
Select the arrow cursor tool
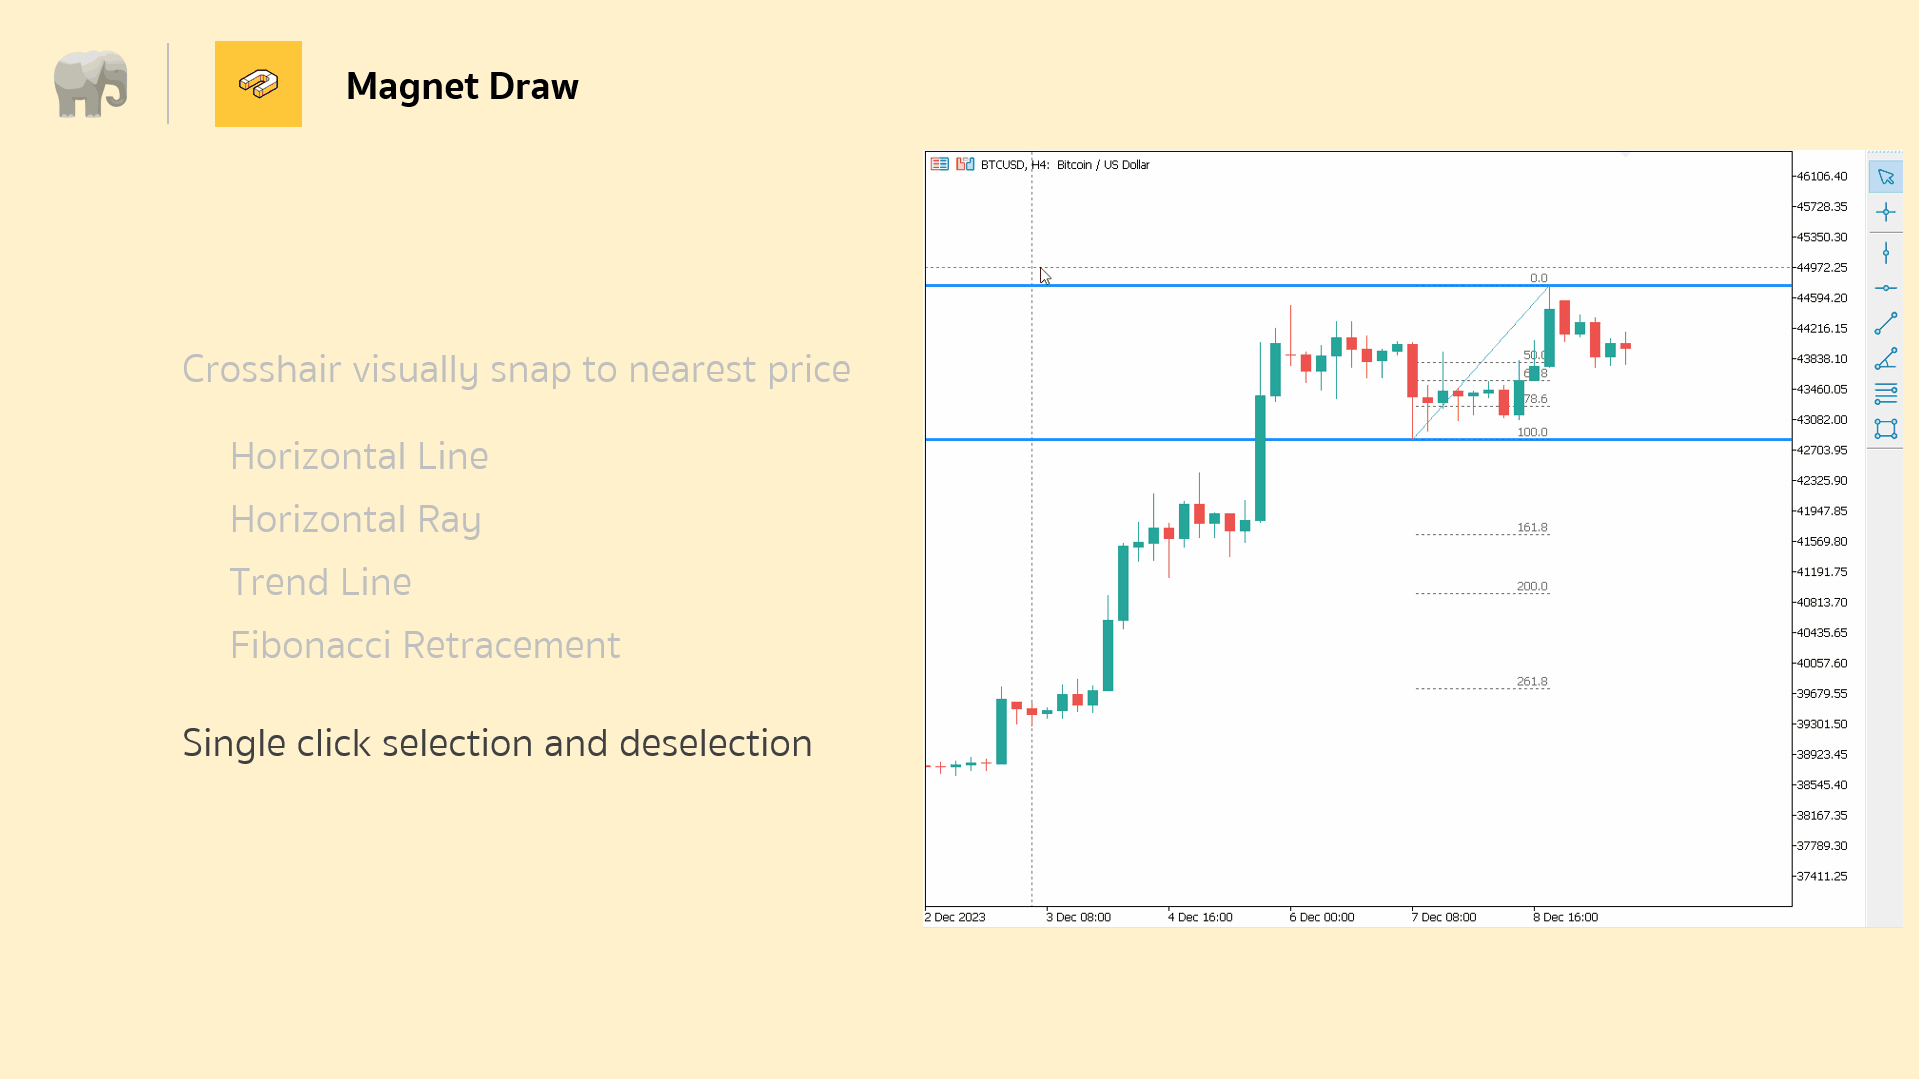click(1885, 177)
